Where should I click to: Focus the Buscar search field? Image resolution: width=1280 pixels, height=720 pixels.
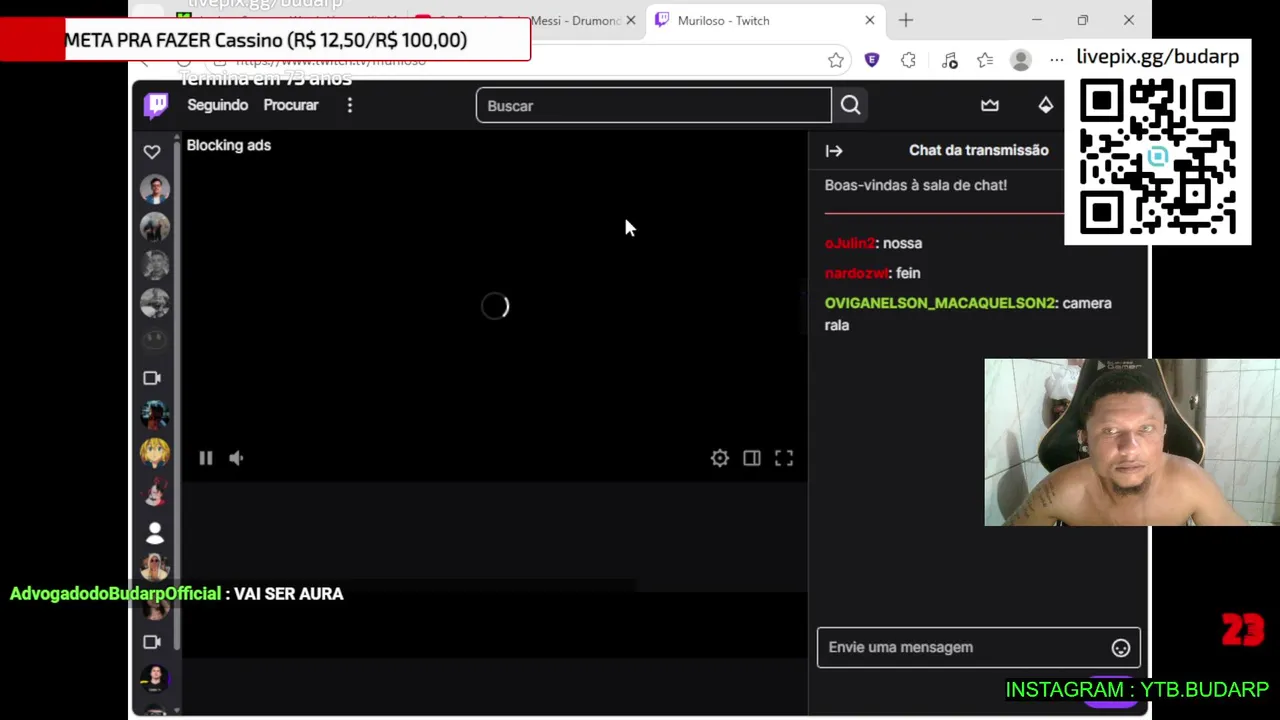pos(653,105)
